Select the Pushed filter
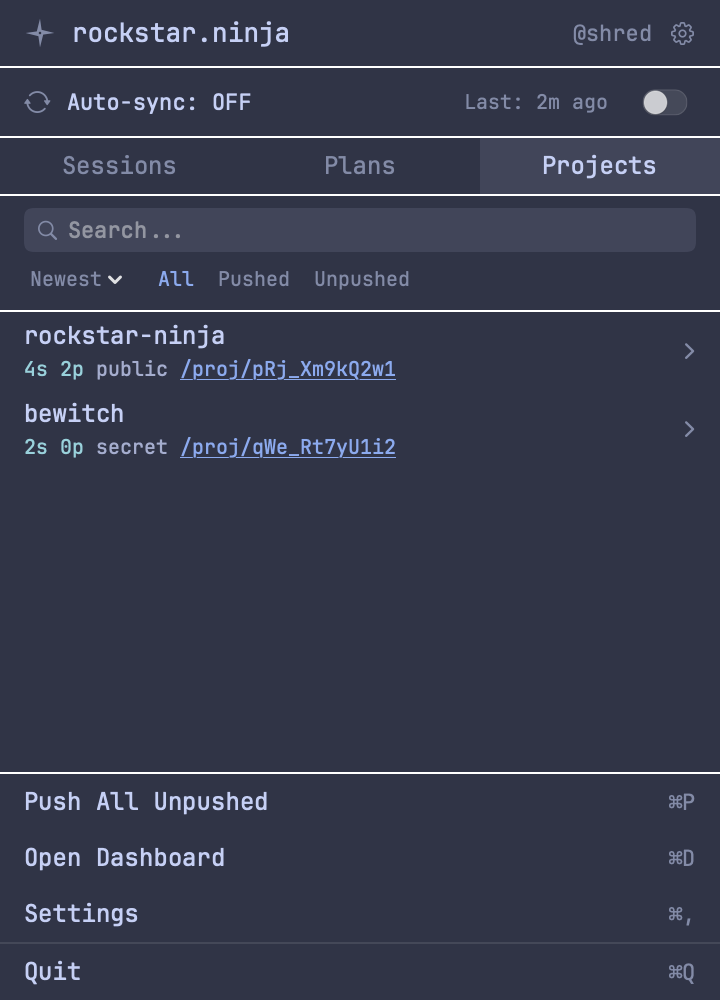The width and height of the screenshot is (720, 1000). click(x=253, y=279)
